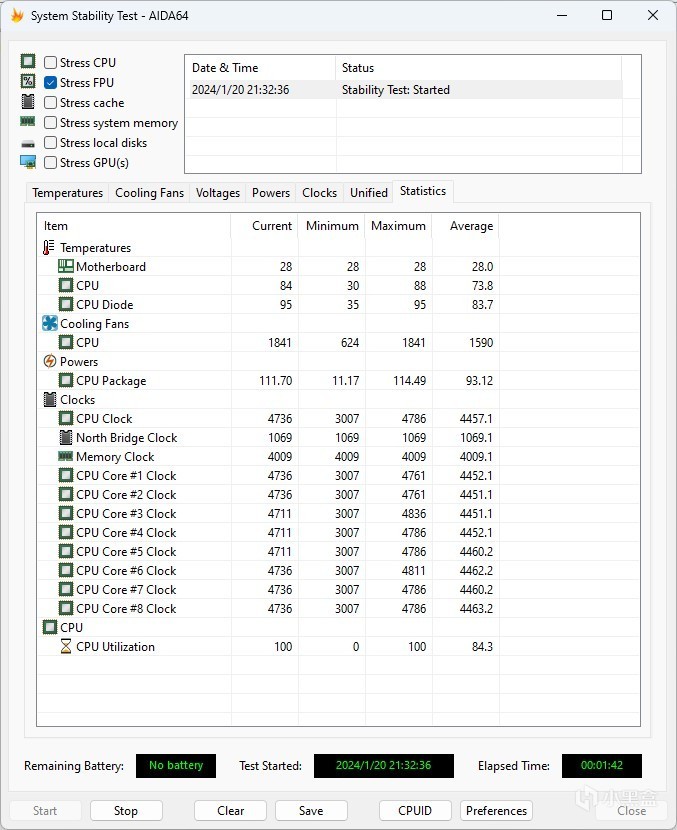Image resolution: width=677 pixels, height=830 pixels.
Task: Click the Motherboard row icon
Action: (66, 266)
